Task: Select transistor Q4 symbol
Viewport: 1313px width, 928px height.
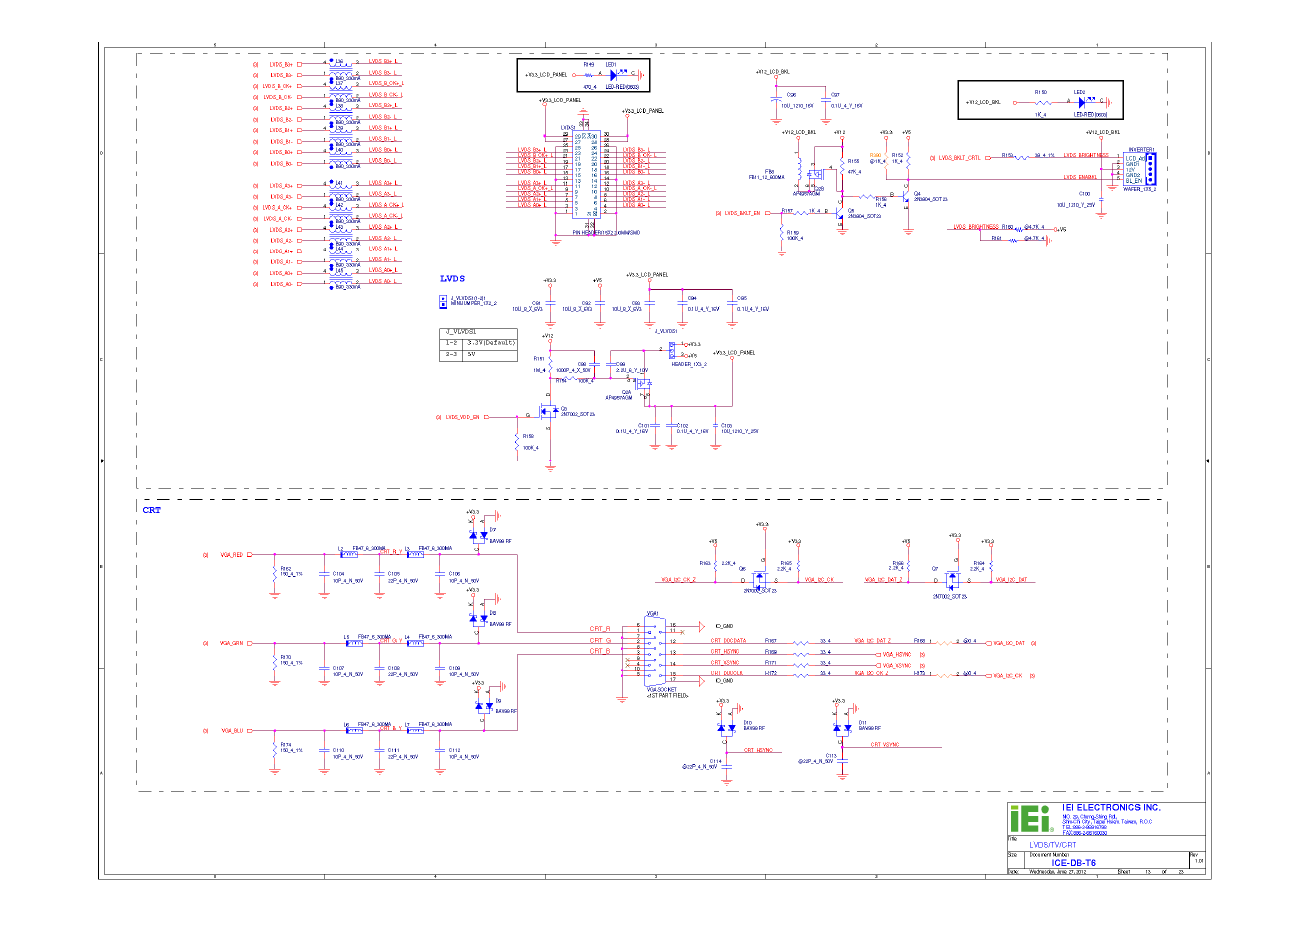Action: pos(906,197)
